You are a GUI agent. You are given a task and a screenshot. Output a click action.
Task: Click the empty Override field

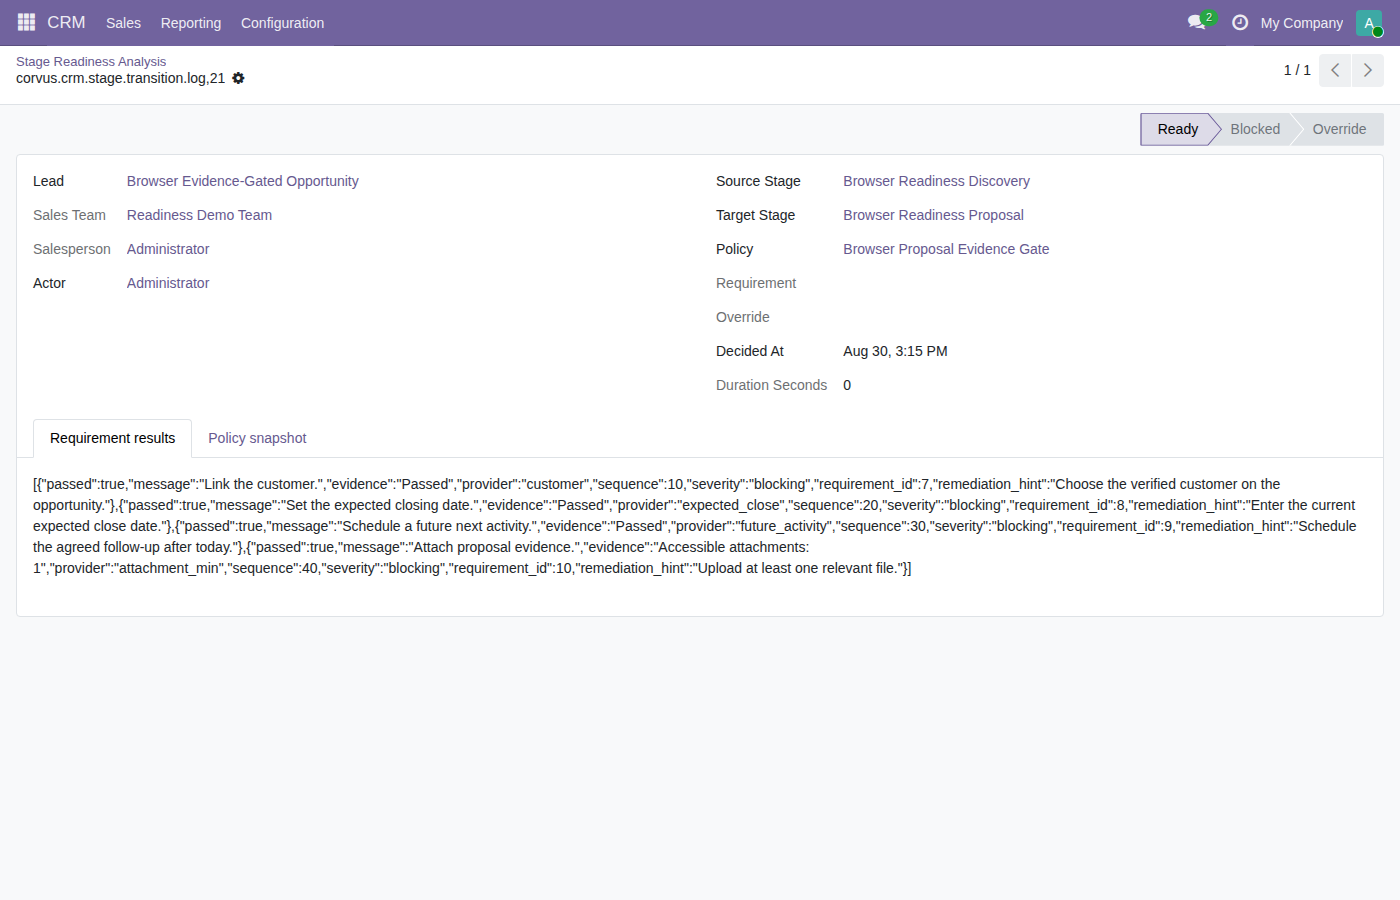click(x=1105, y=317)
